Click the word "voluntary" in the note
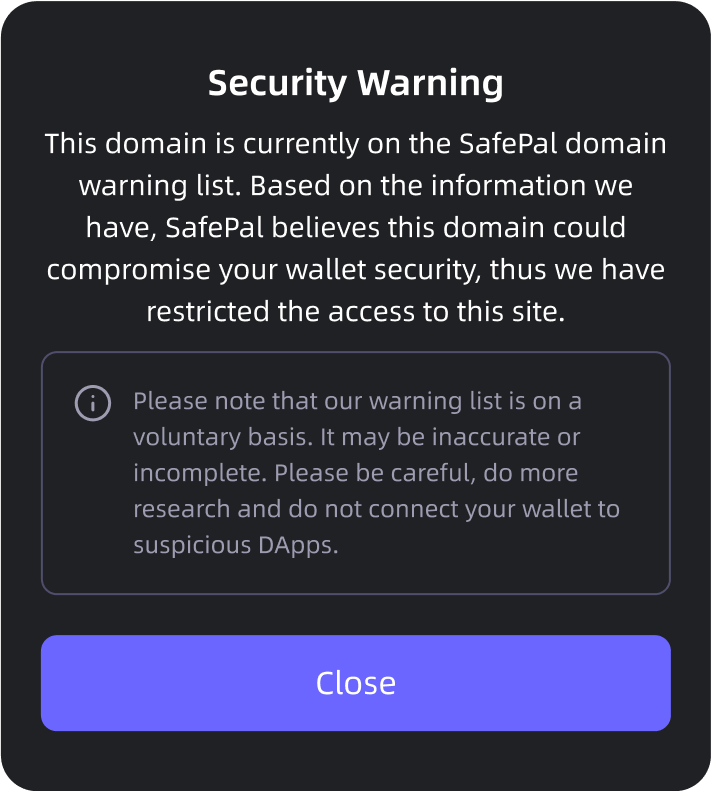The width and height of the screenshot is (711, 791). [187, 437]
